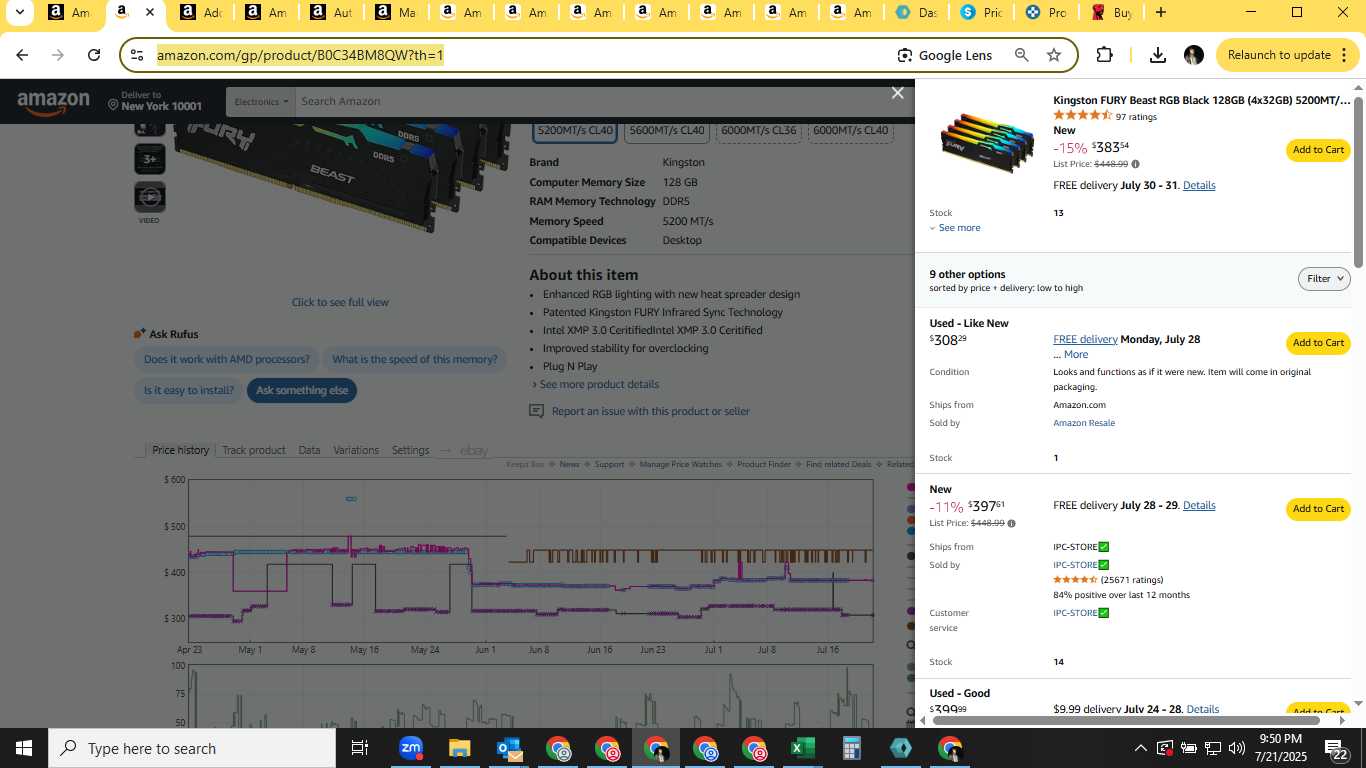Show info icon beside IPC-STORE List Price

tap(1011, 523)
